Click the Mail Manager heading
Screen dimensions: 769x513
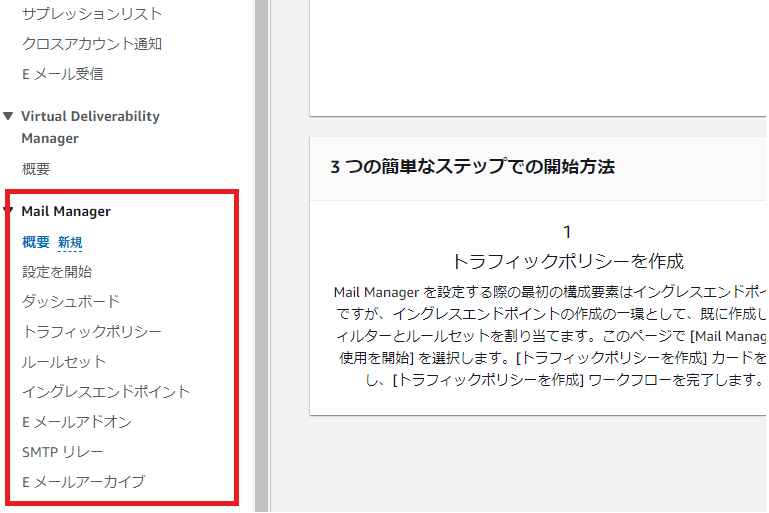tap(66, 211)
